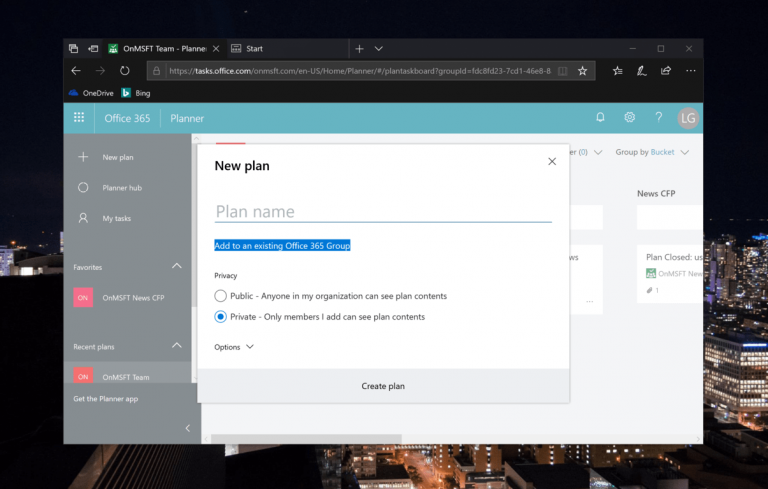This screenshot has height=489, width=768.
Task: Select the Private privacy option
Action: click(x=220, y=317)
